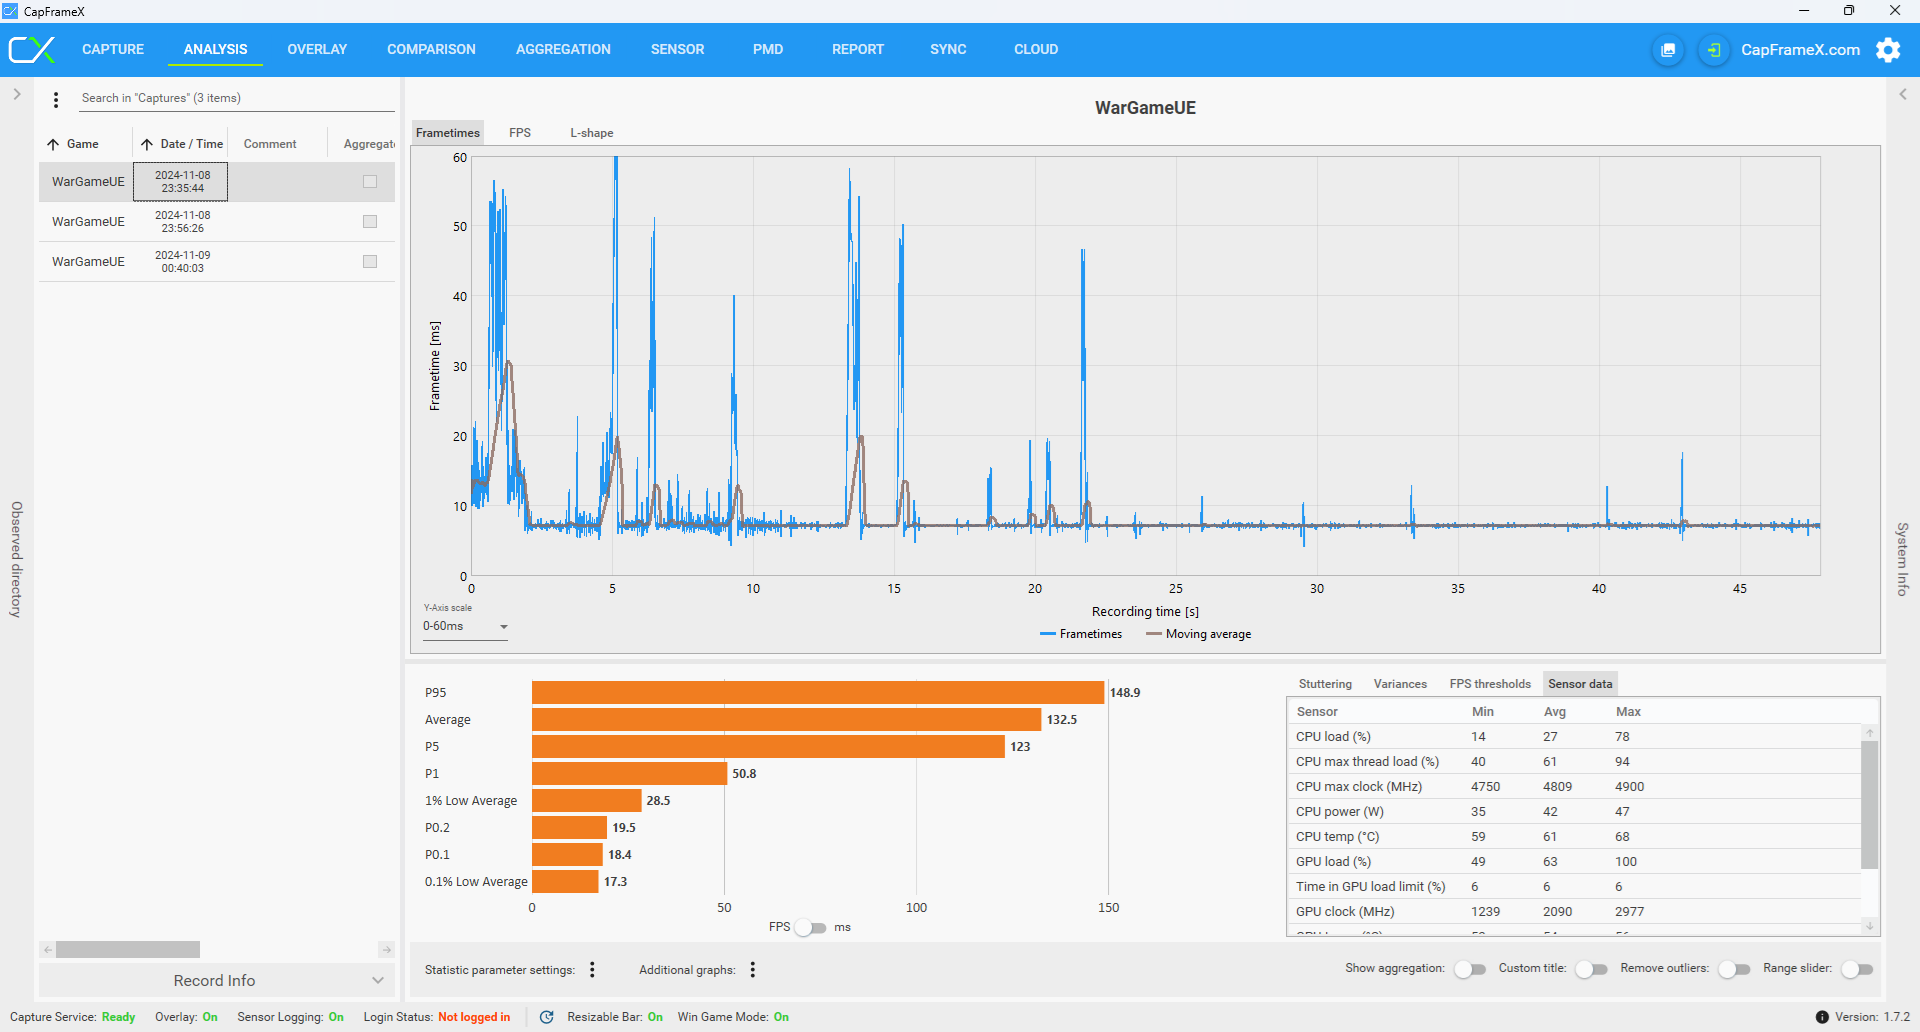Screen dimensions: 1920x1032
Task: Open the screenshot icon button in header
Action: pyautogui.click(x=1668, y=50)
